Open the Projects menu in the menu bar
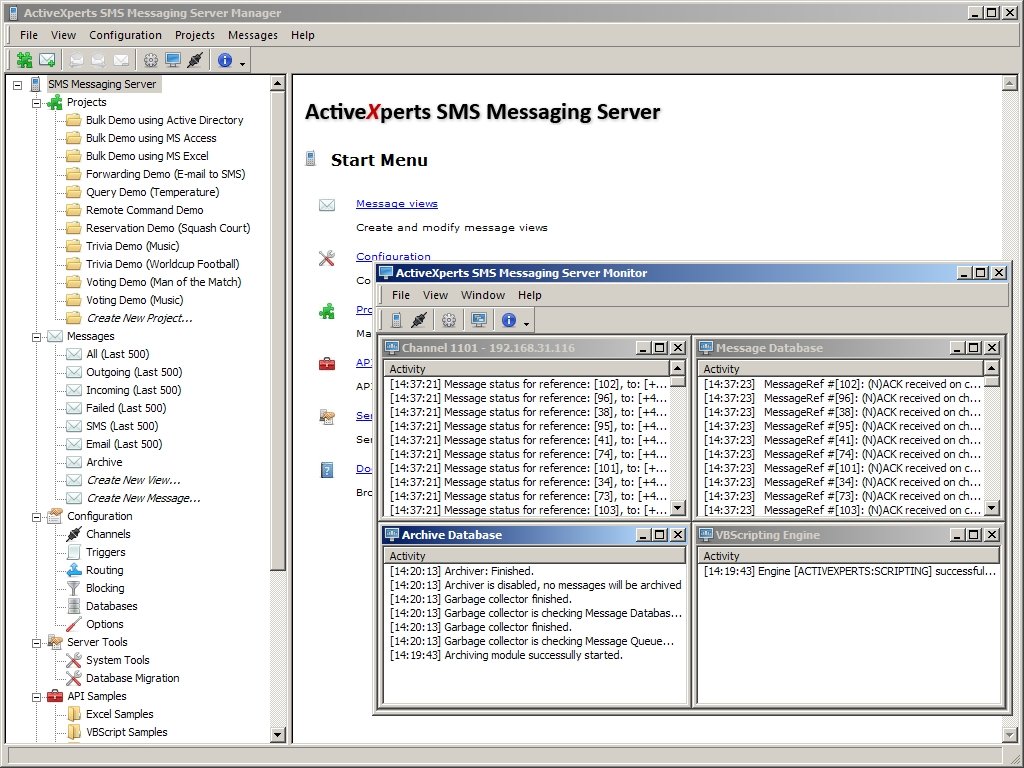Viewport: 1024px width, 768px height. coord(195,35)
